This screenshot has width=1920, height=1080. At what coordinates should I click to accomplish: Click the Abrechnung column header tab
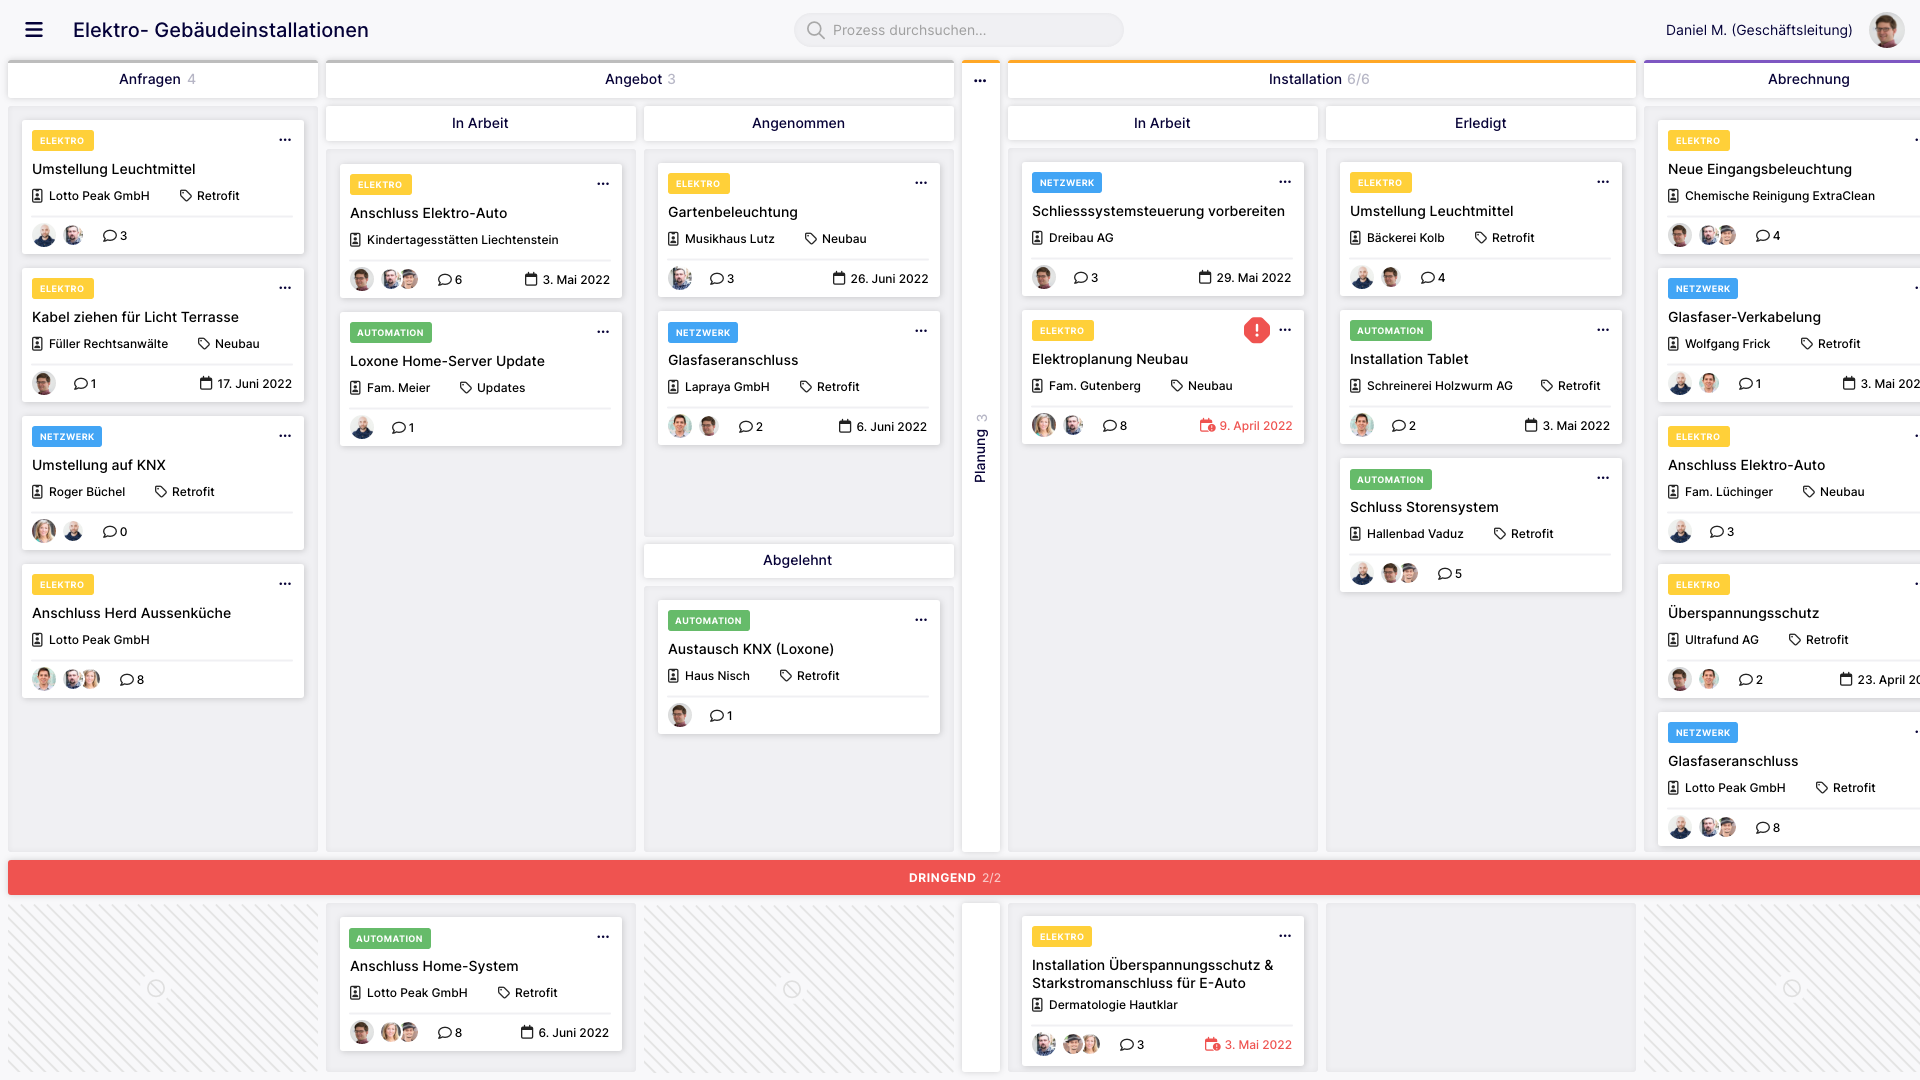pyautogui.click(x=1808, y=79)
